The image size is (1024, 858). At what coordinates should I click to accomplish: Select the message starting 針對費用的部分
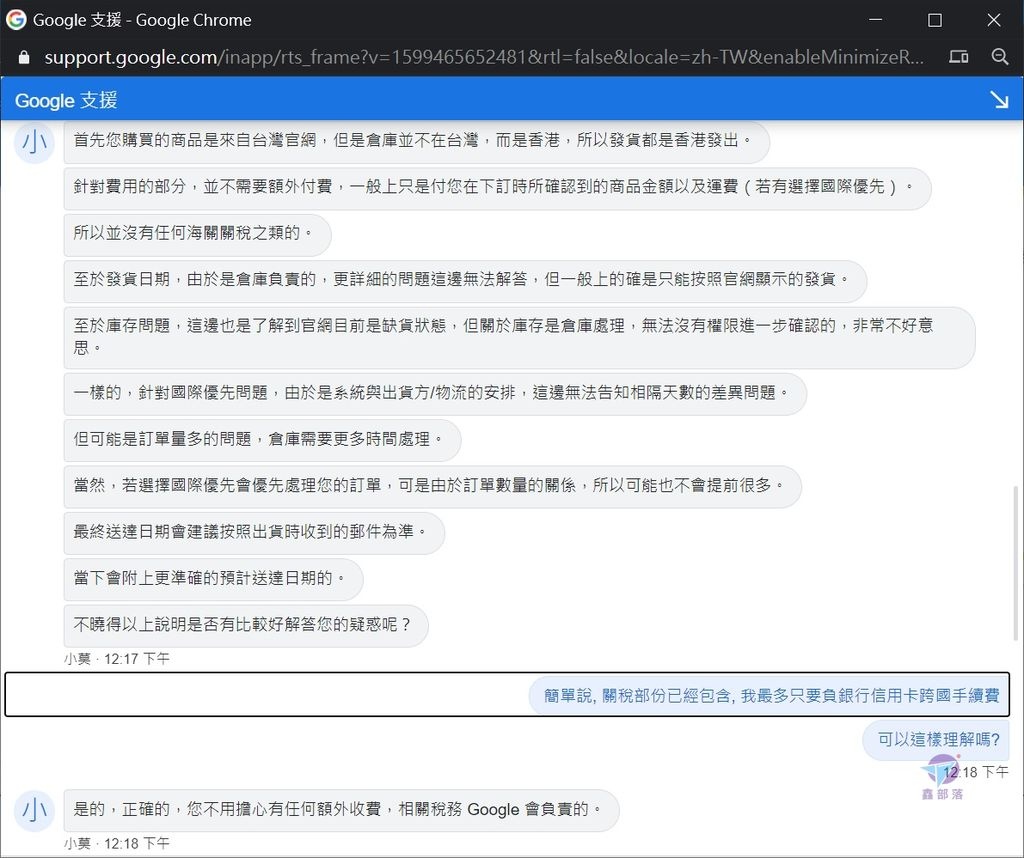(497, 188)
